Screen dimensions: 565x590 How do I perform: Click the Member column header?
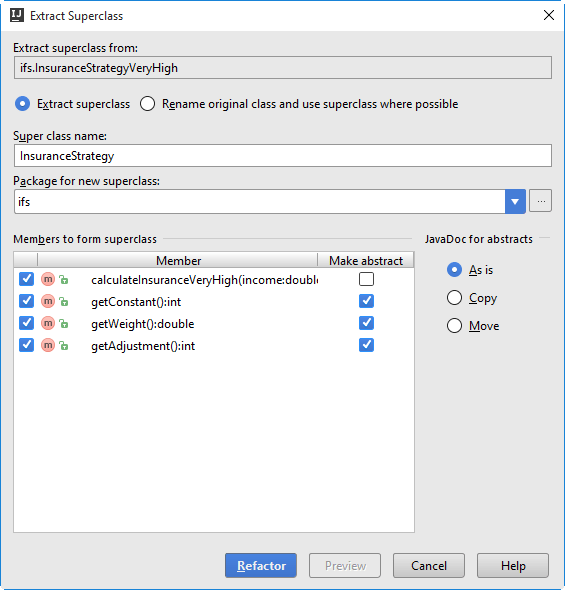tap(178, 260)
